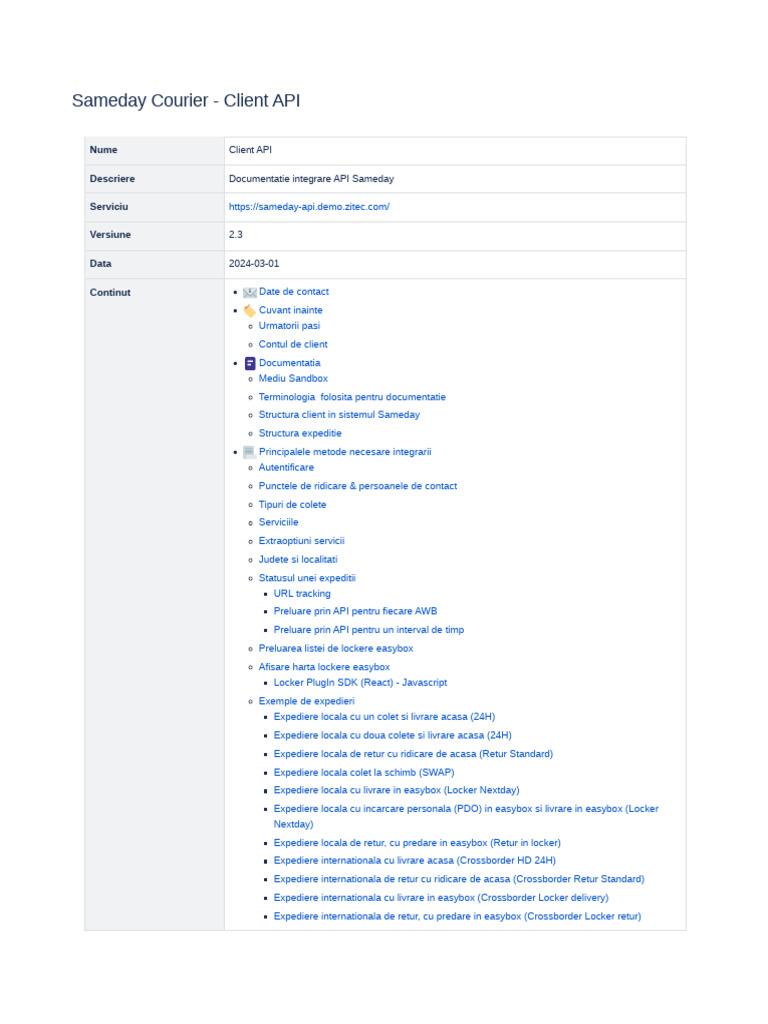
Task: Open Expediere locala colet la schimb (SWAP)
Action: tap(364, 773)
